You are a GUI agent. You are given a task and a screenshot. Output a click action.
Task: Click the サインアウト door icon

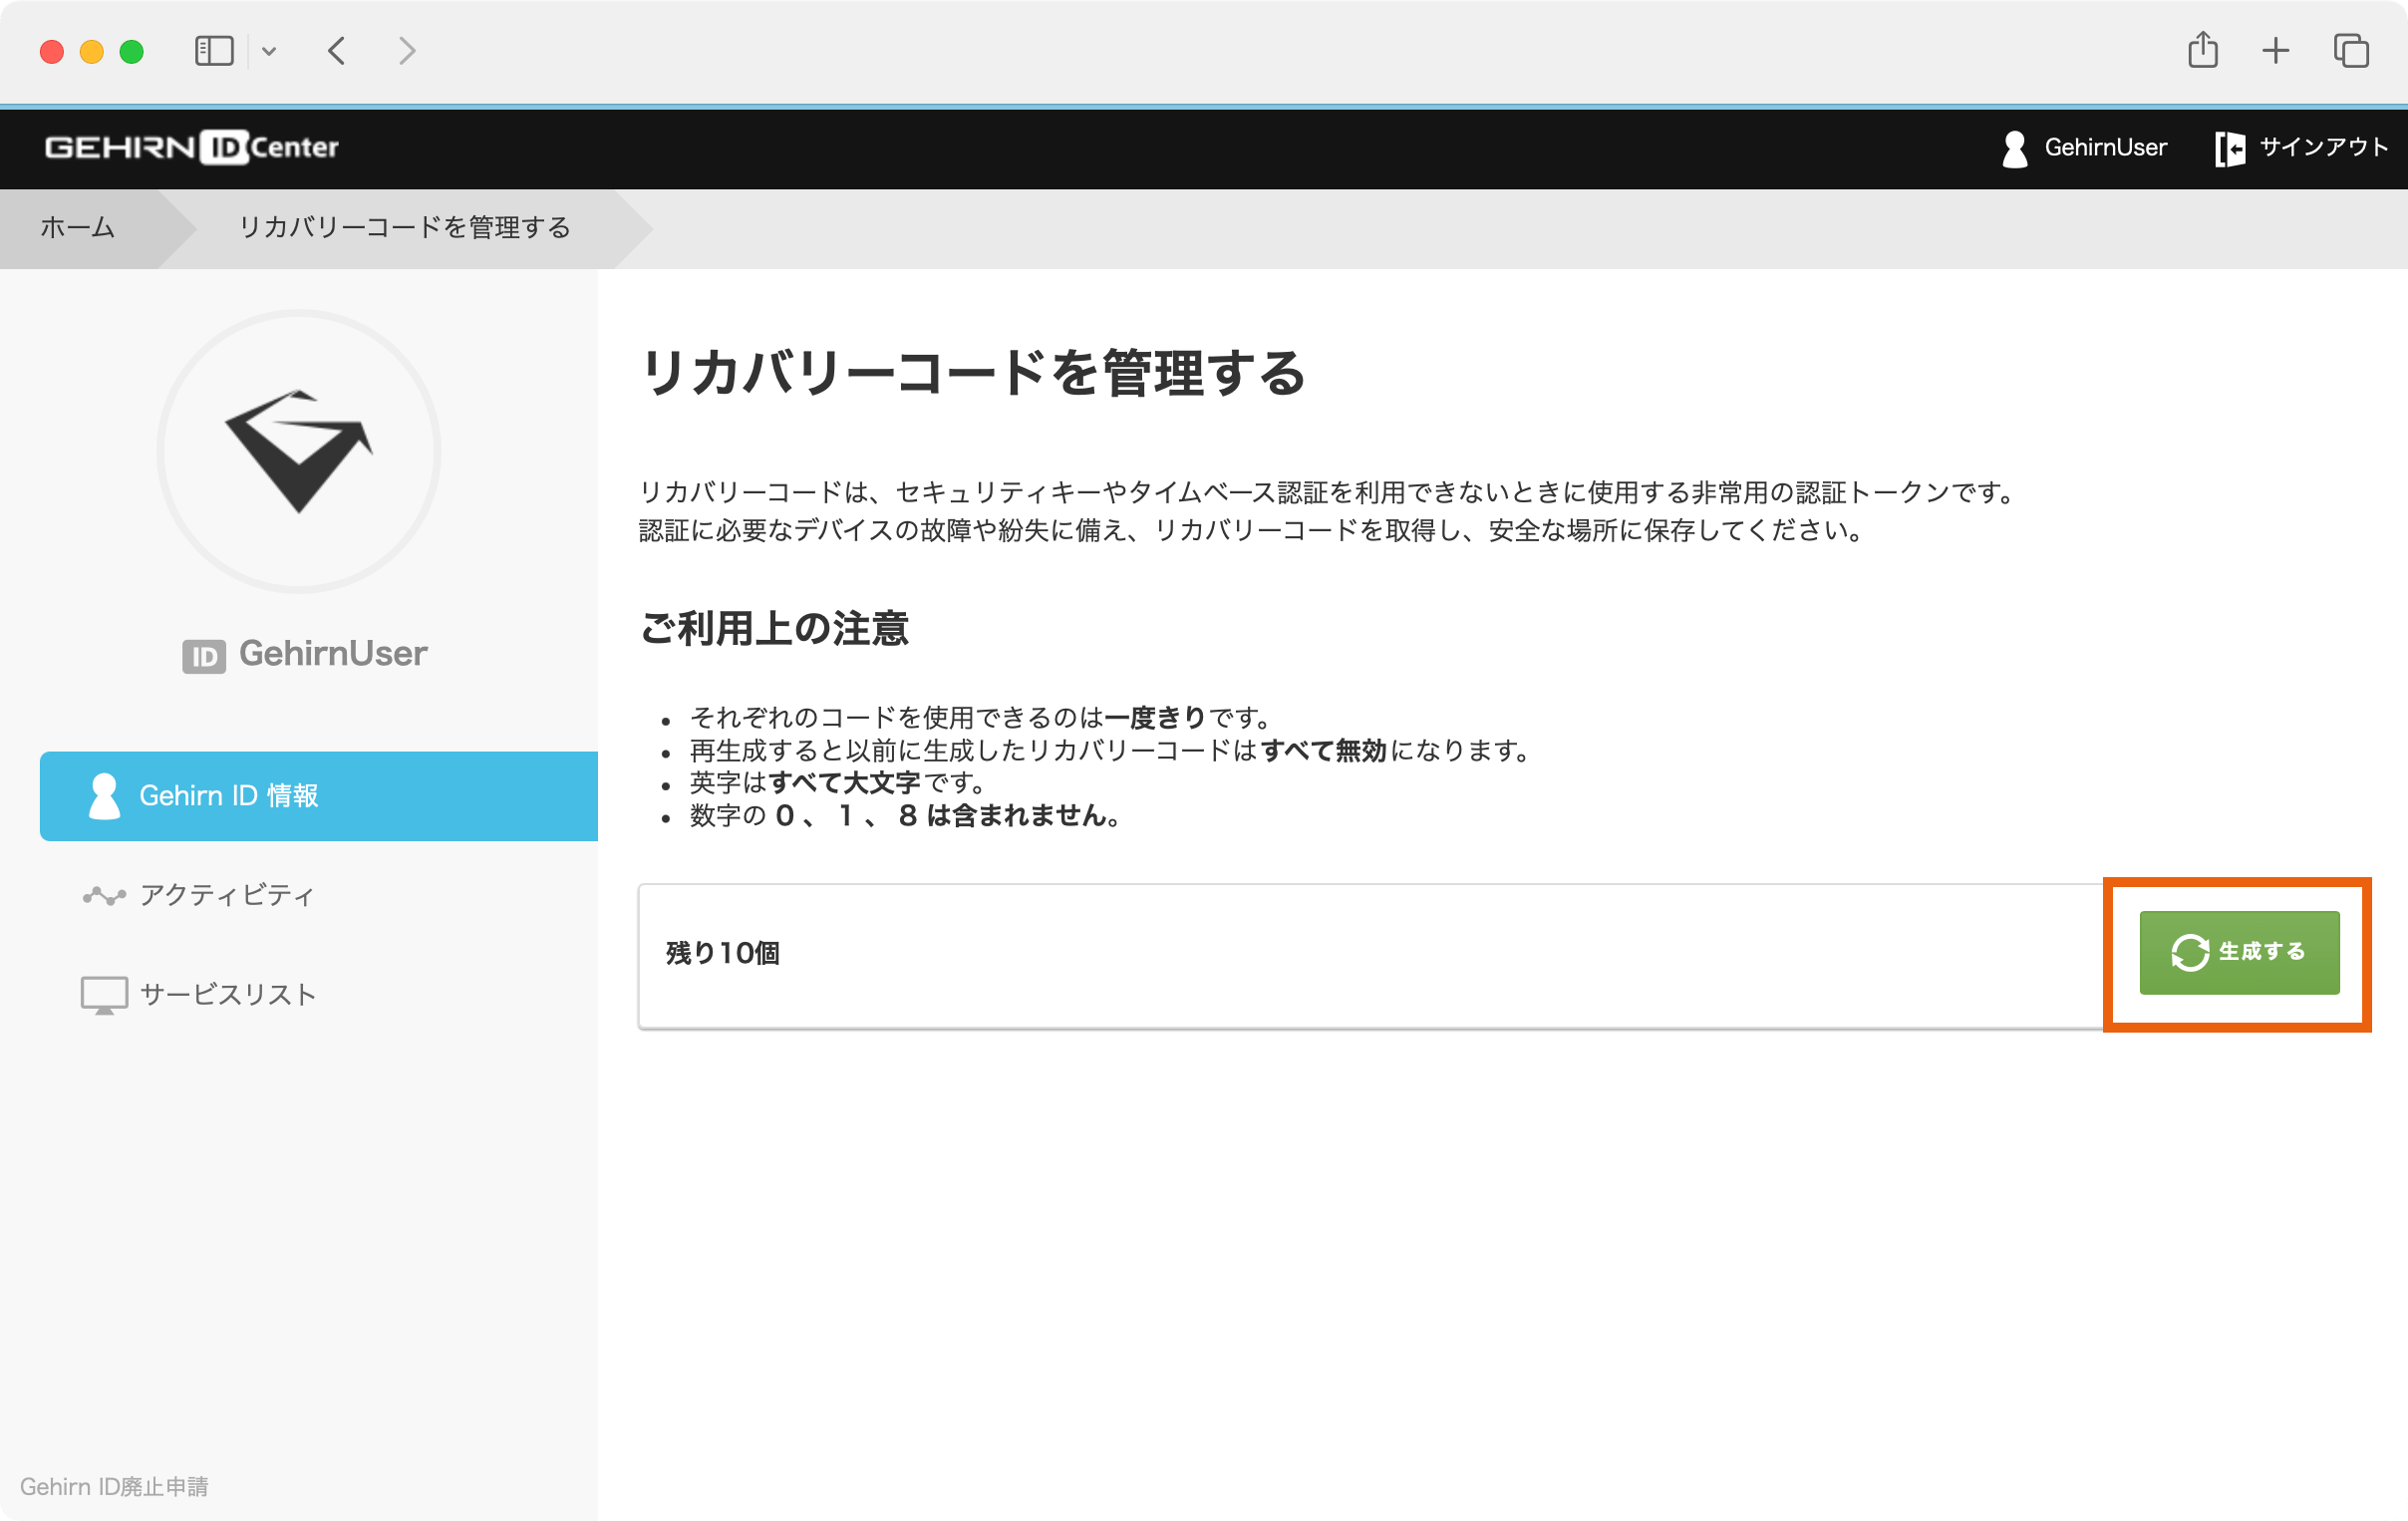[2231, 148]
